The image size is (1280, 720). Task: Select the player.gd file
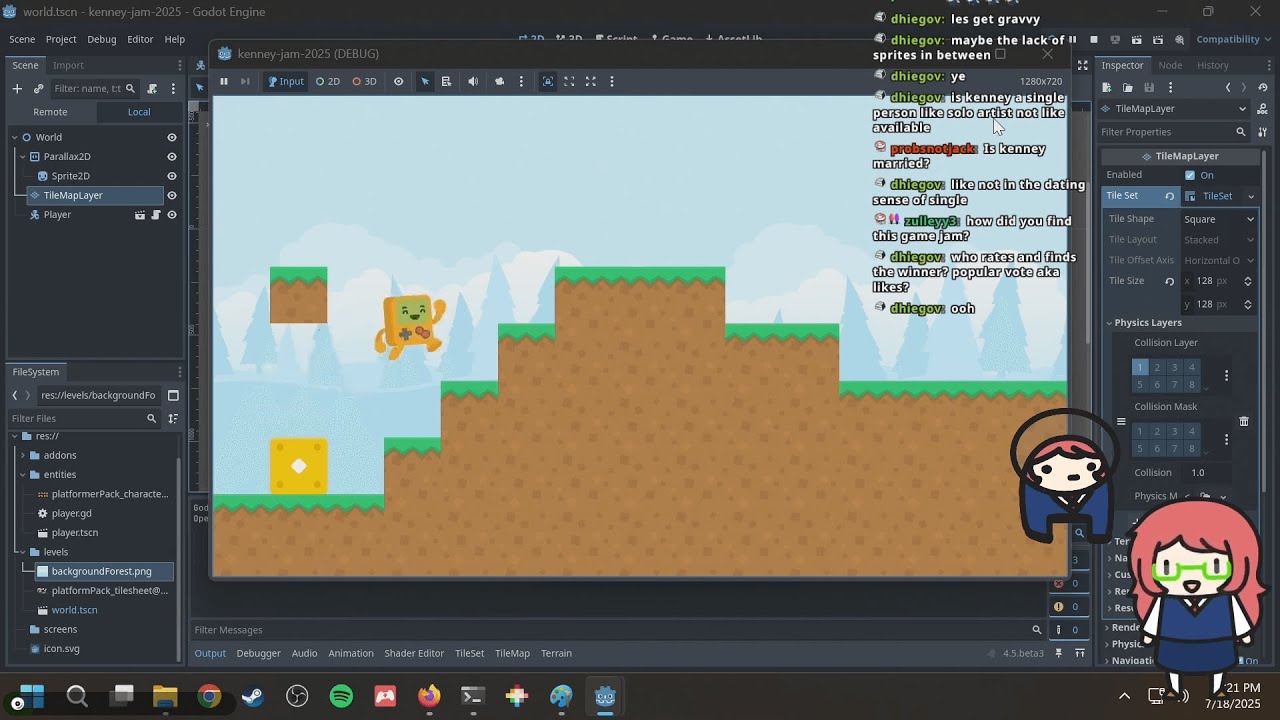pyautogui.click(x=71, y=513)
